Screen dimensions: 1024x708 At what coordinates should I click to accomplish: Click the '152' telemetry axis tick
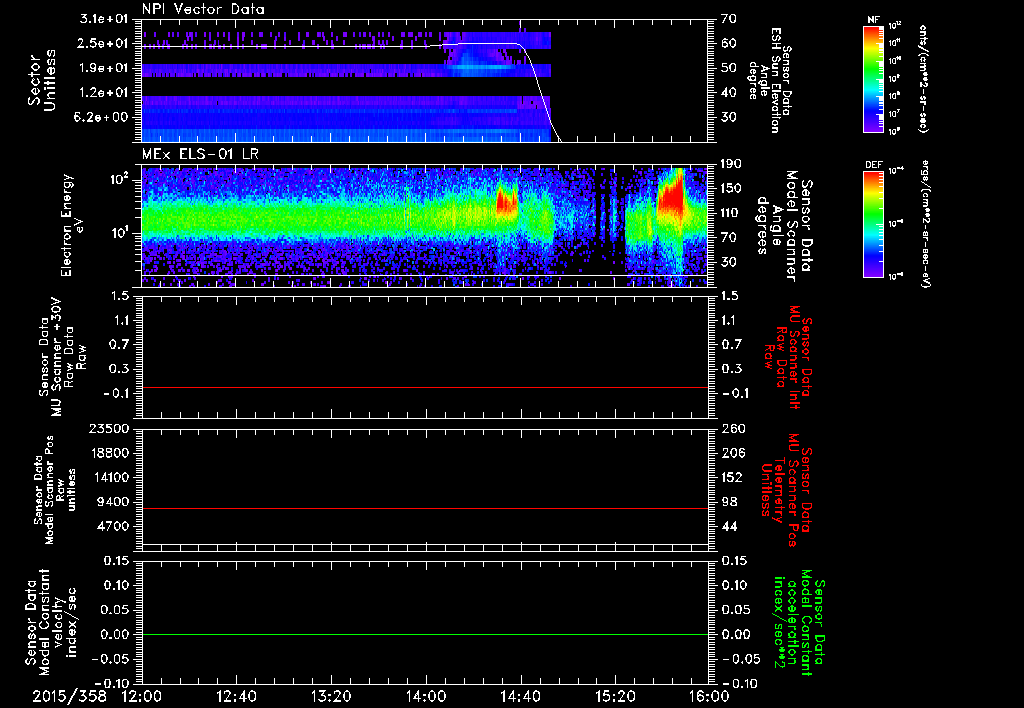click(x=731, y=477)
